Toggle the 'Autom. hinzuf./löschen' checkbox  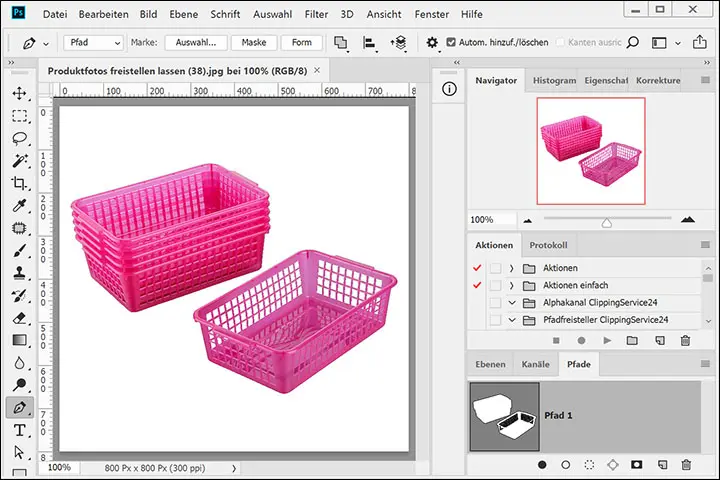450,43
